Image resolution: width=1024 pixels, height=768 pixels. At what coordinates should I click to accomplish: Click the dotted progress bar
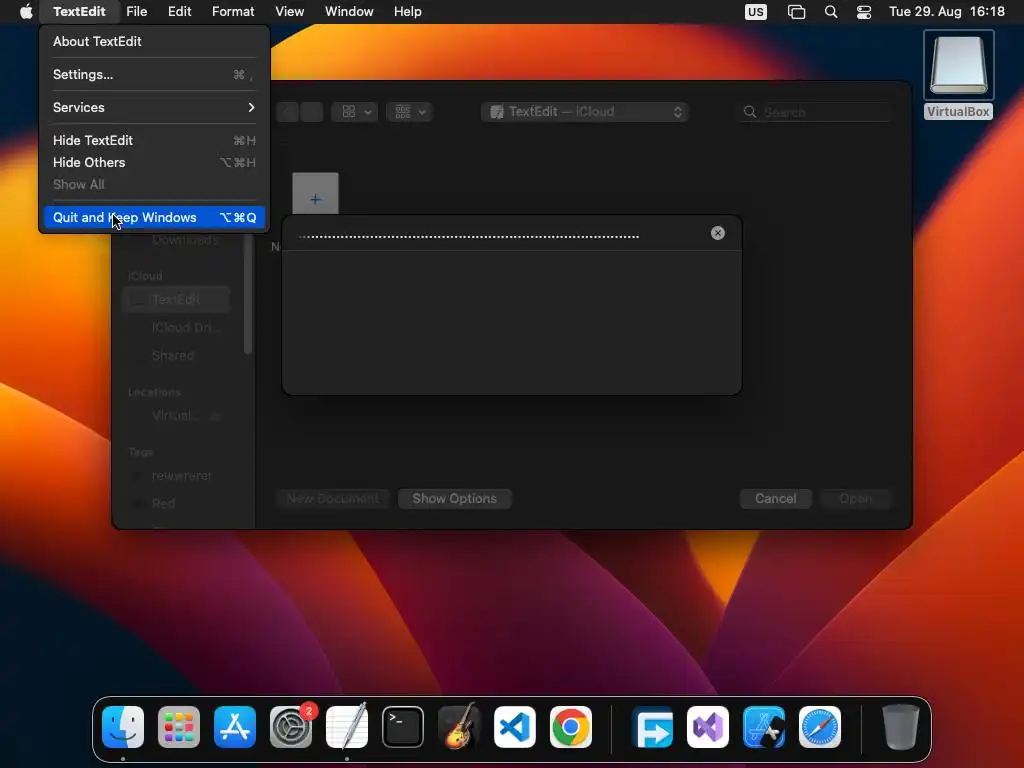click(x=468, y=236)
